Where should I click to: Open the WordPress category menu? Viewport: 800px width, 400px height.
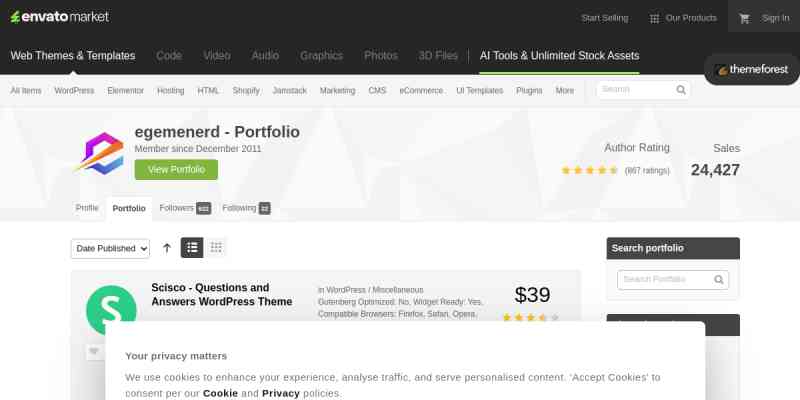coord(74,91)
